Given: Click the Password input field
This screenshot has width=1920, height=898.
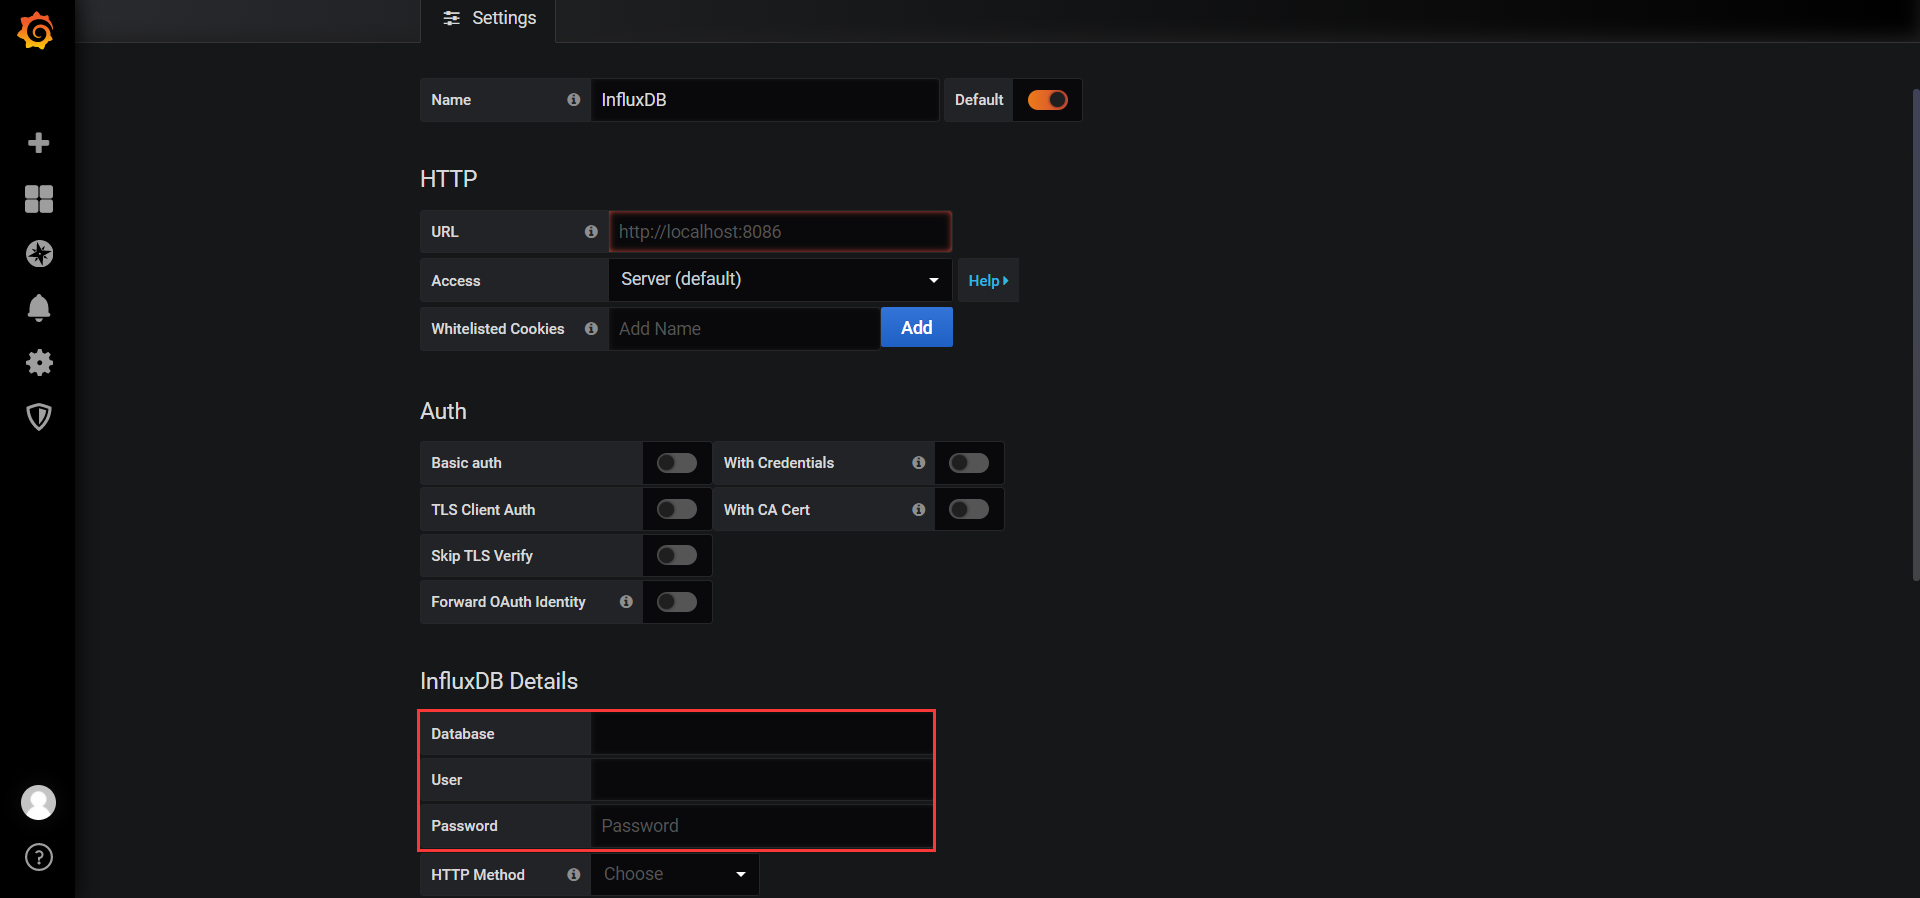Looking at the screenshot, I should tap(762, 826).
